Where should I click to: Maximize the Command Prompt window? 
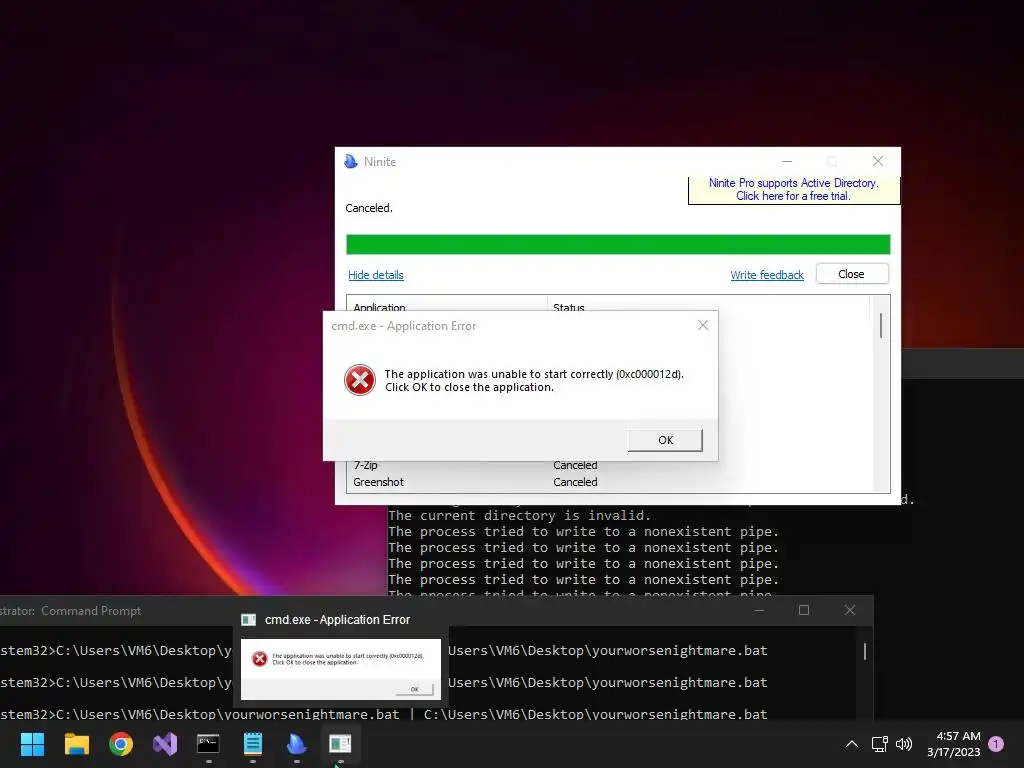click(x=804, y=610)
